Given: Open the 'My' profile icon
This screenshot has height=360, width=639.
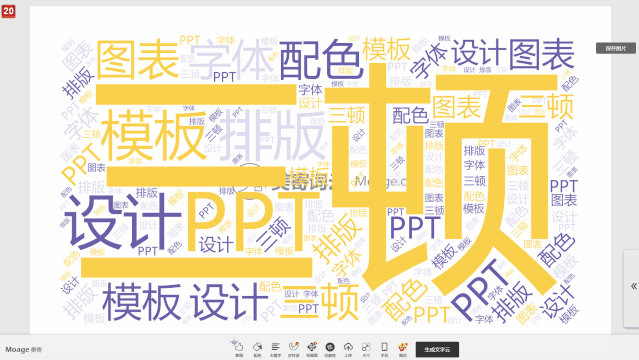Looking at the screenshot, I should (x=403, y=347).
